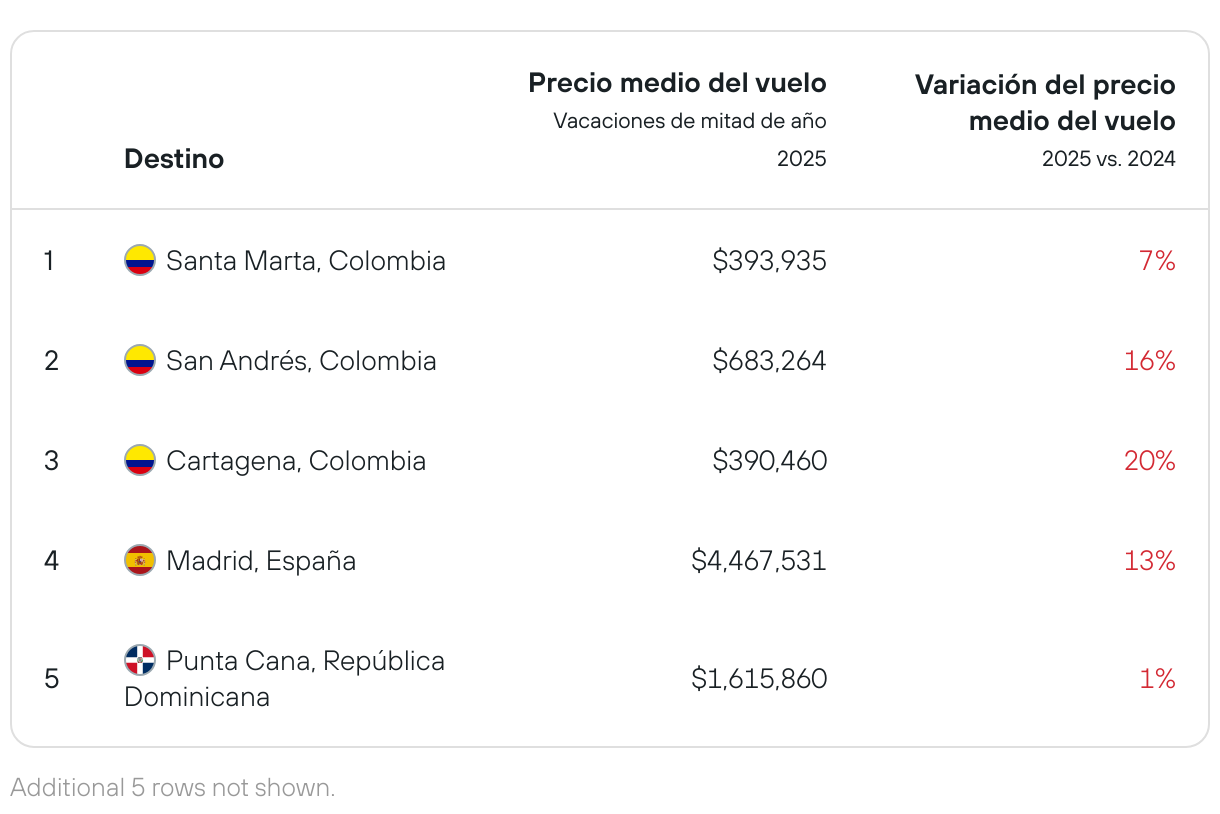Select the 16% price variation value
Viewport: 1220px width, 814px height.
coord(1150,360)
